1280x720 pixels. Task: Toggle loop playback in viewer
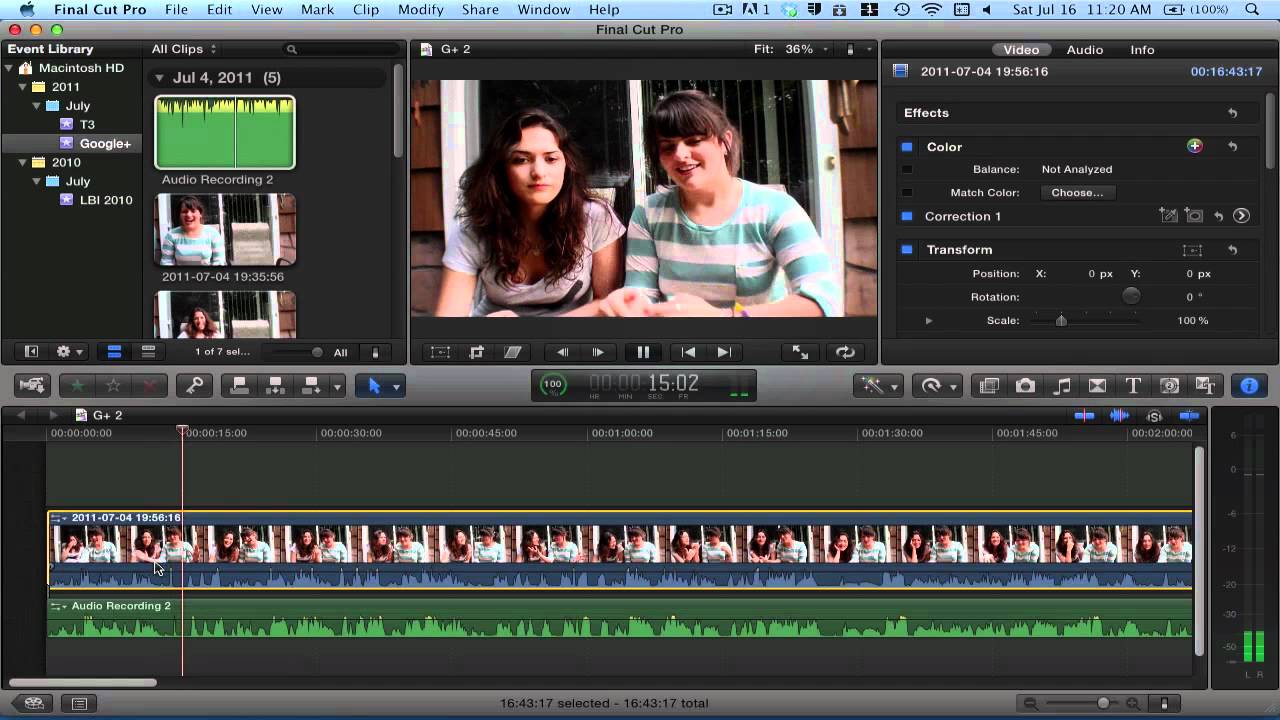tap(845, 352)
